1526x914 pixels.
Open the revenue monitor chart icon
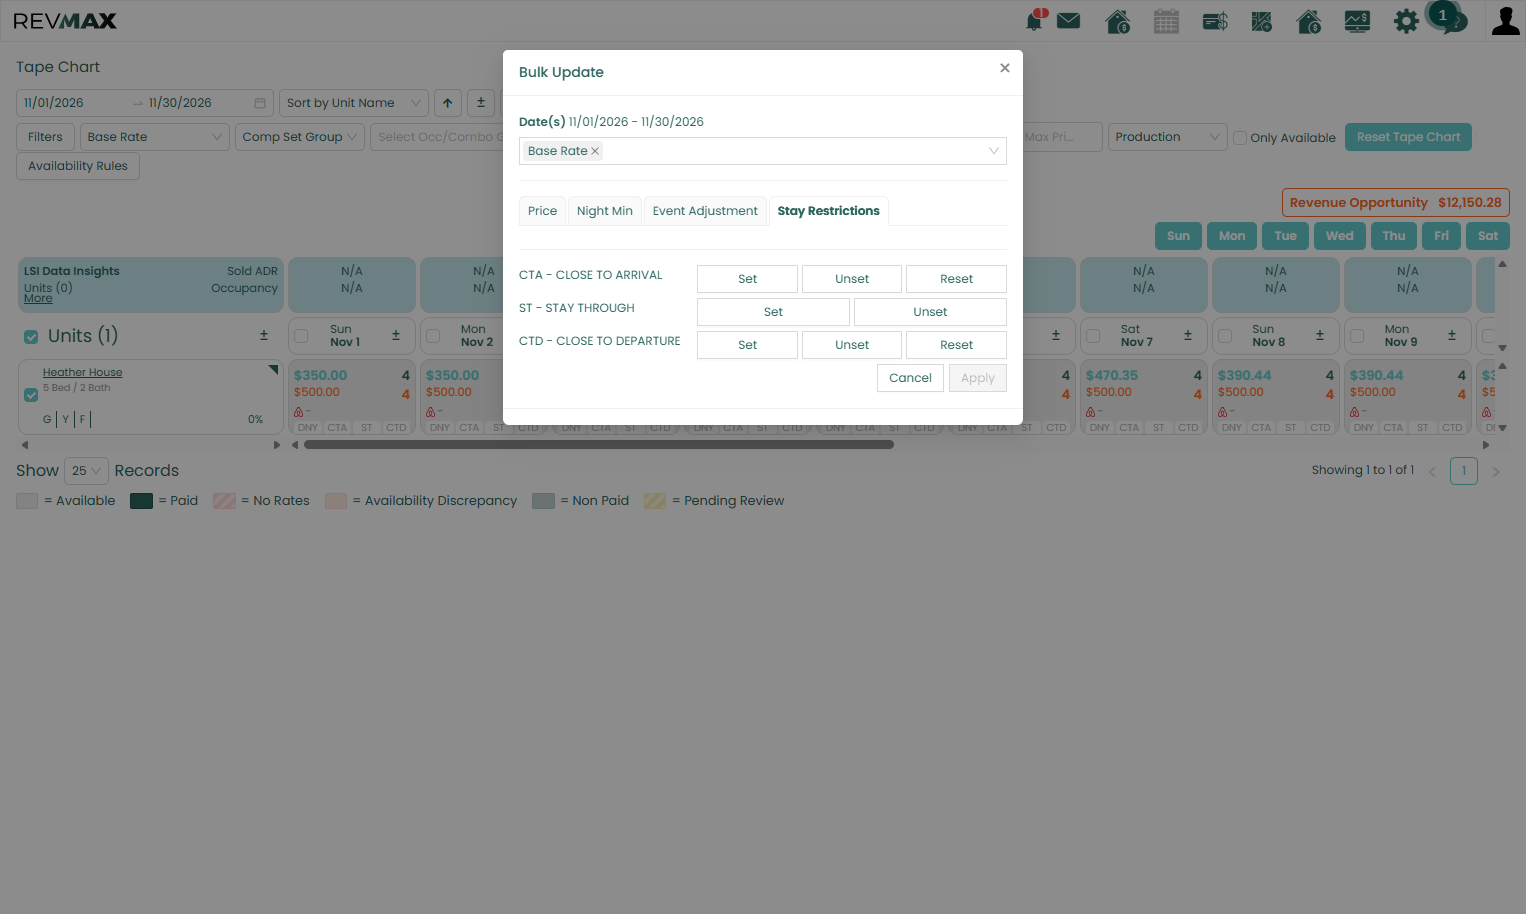(1357, 21)
